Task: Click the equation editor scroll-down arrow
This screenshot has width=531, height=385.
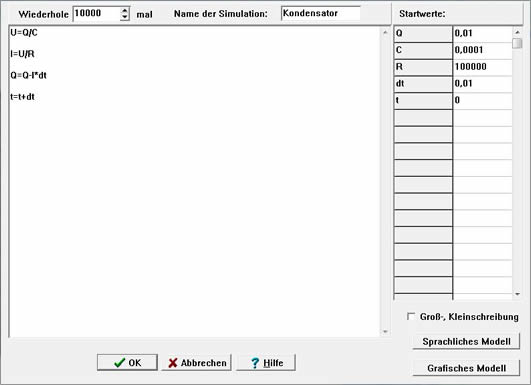Action: tap(385, 332)
